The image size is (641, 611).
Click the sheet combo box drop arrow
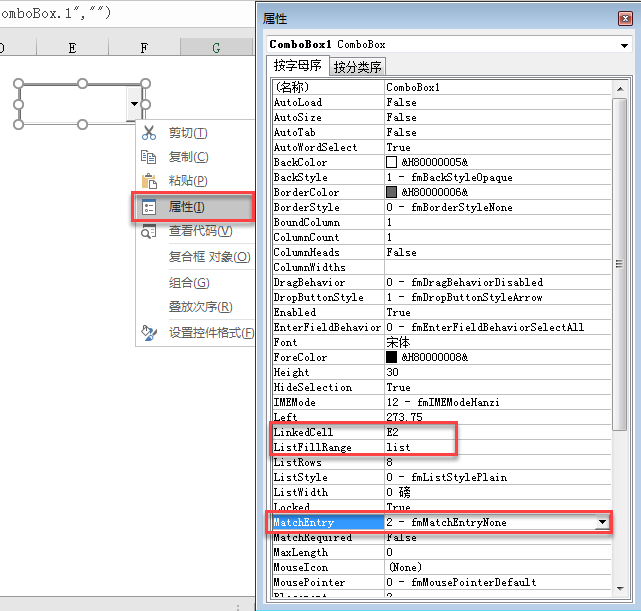pyautogui.click(x=134, y=104)
